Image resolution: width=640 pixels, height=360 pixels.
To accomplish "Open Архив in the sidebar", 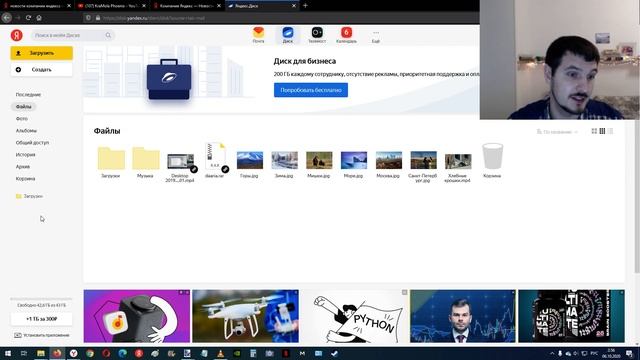I will (x=23, y=167).
